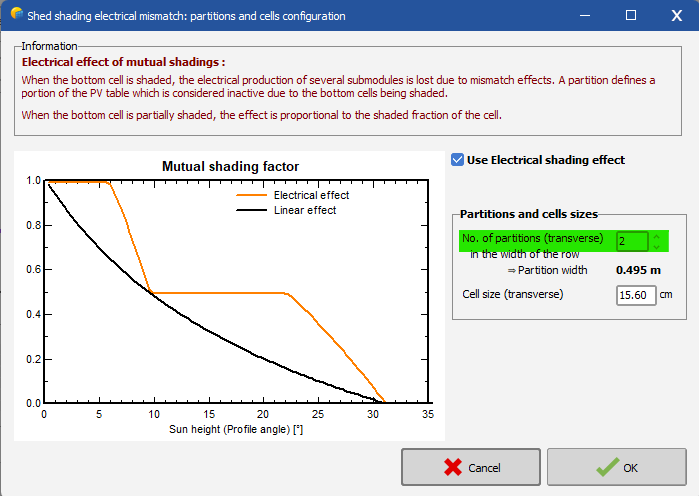Click the PVsyst app icon in title bar

16,14
